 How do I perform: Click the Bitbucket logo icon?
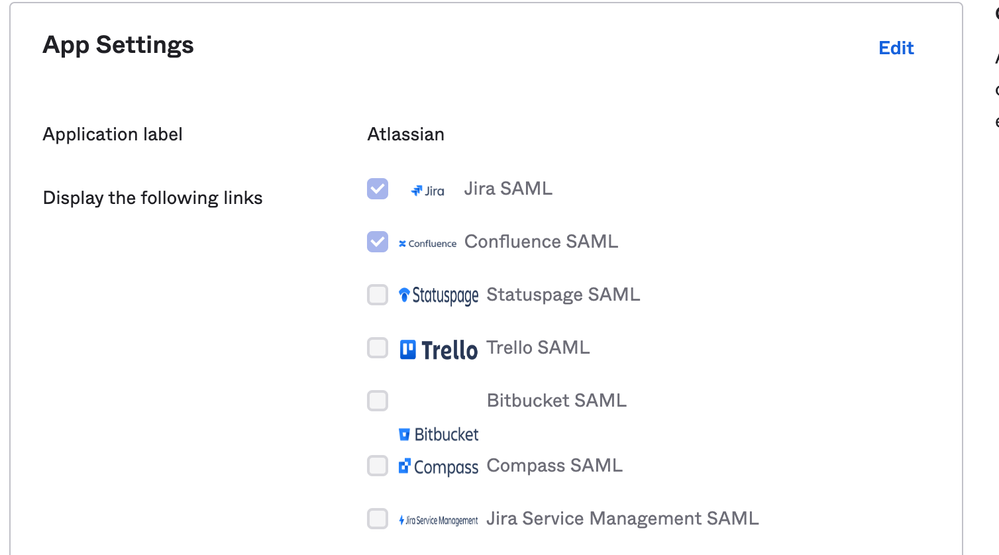pyautogui.click(x=438, y=435)
